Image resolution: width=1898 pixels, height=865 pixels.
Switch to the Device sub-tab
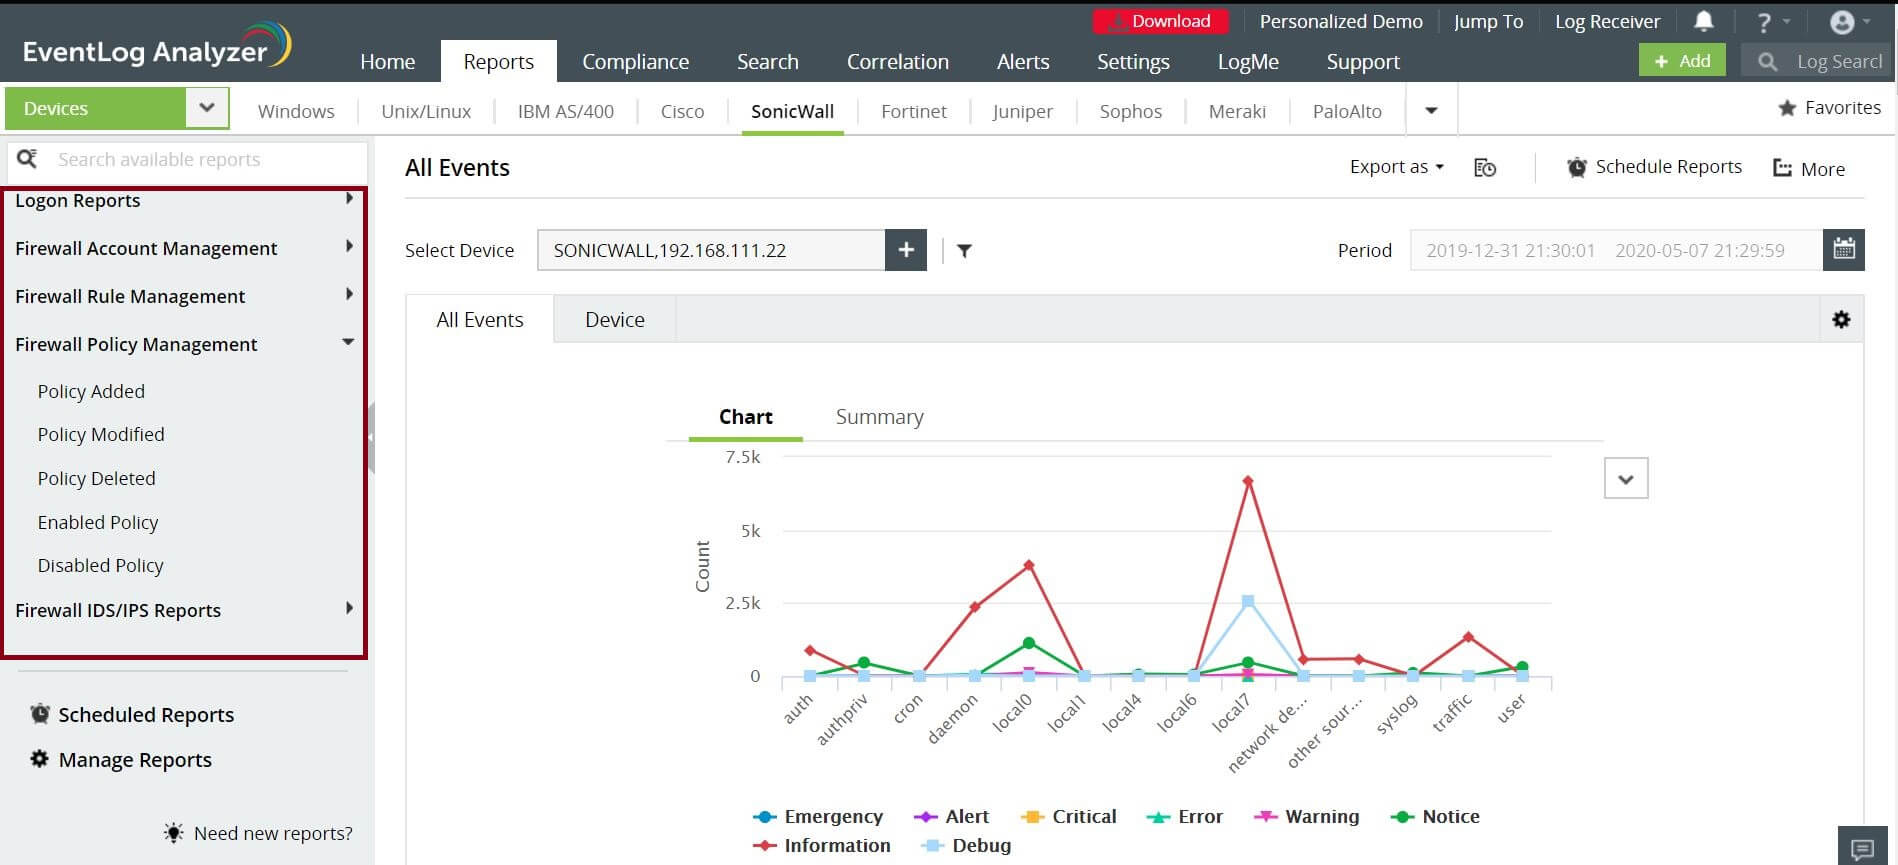(x=615, y=320)
